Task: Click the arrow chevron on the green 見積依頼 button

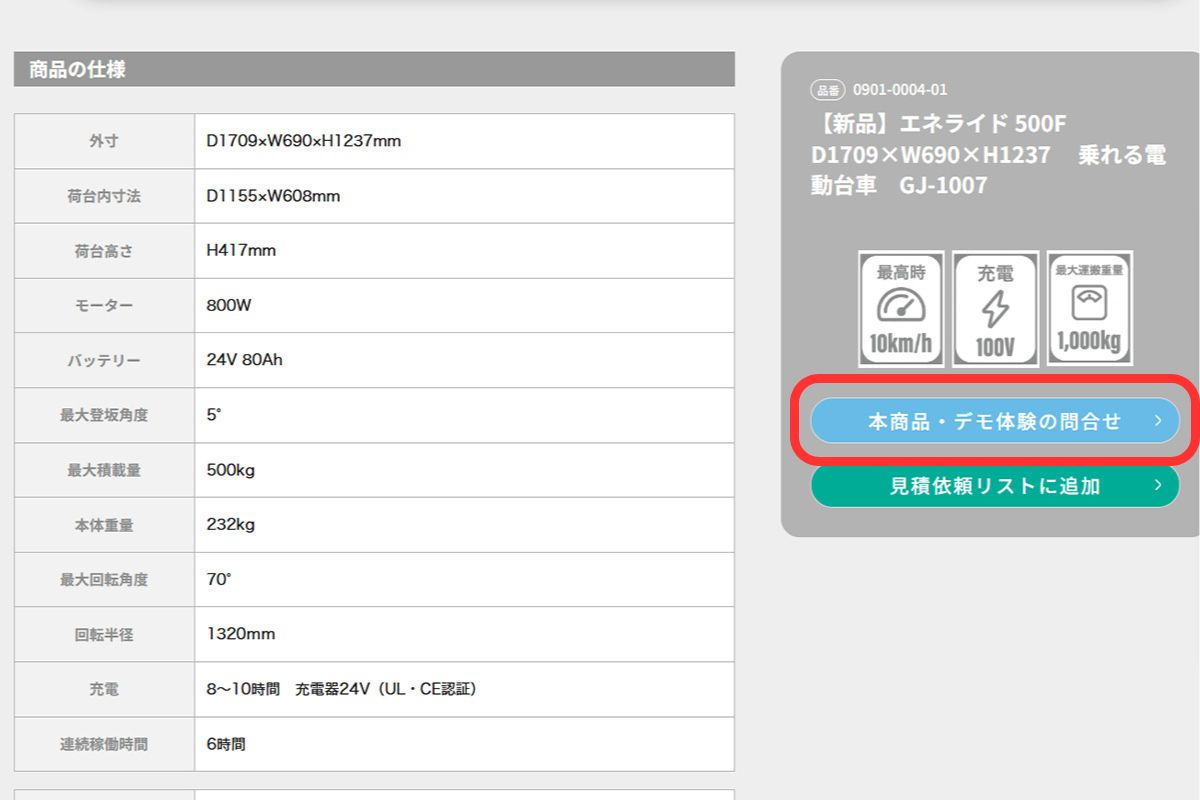Action: [1158, 486]
